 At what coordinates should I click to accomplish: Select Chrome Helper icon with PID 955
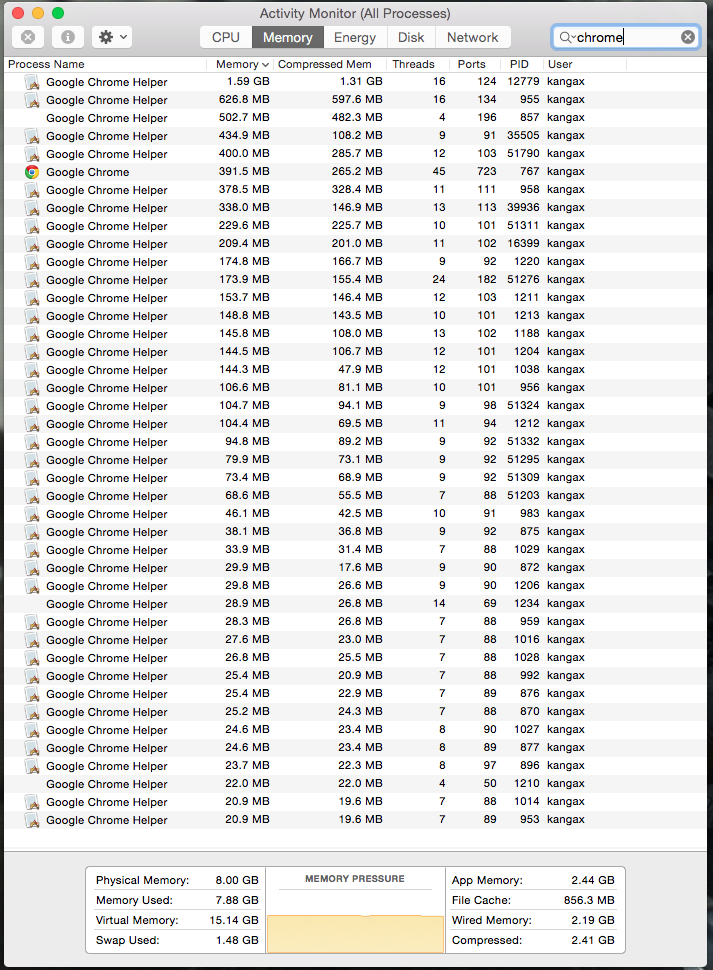point(32,100)
